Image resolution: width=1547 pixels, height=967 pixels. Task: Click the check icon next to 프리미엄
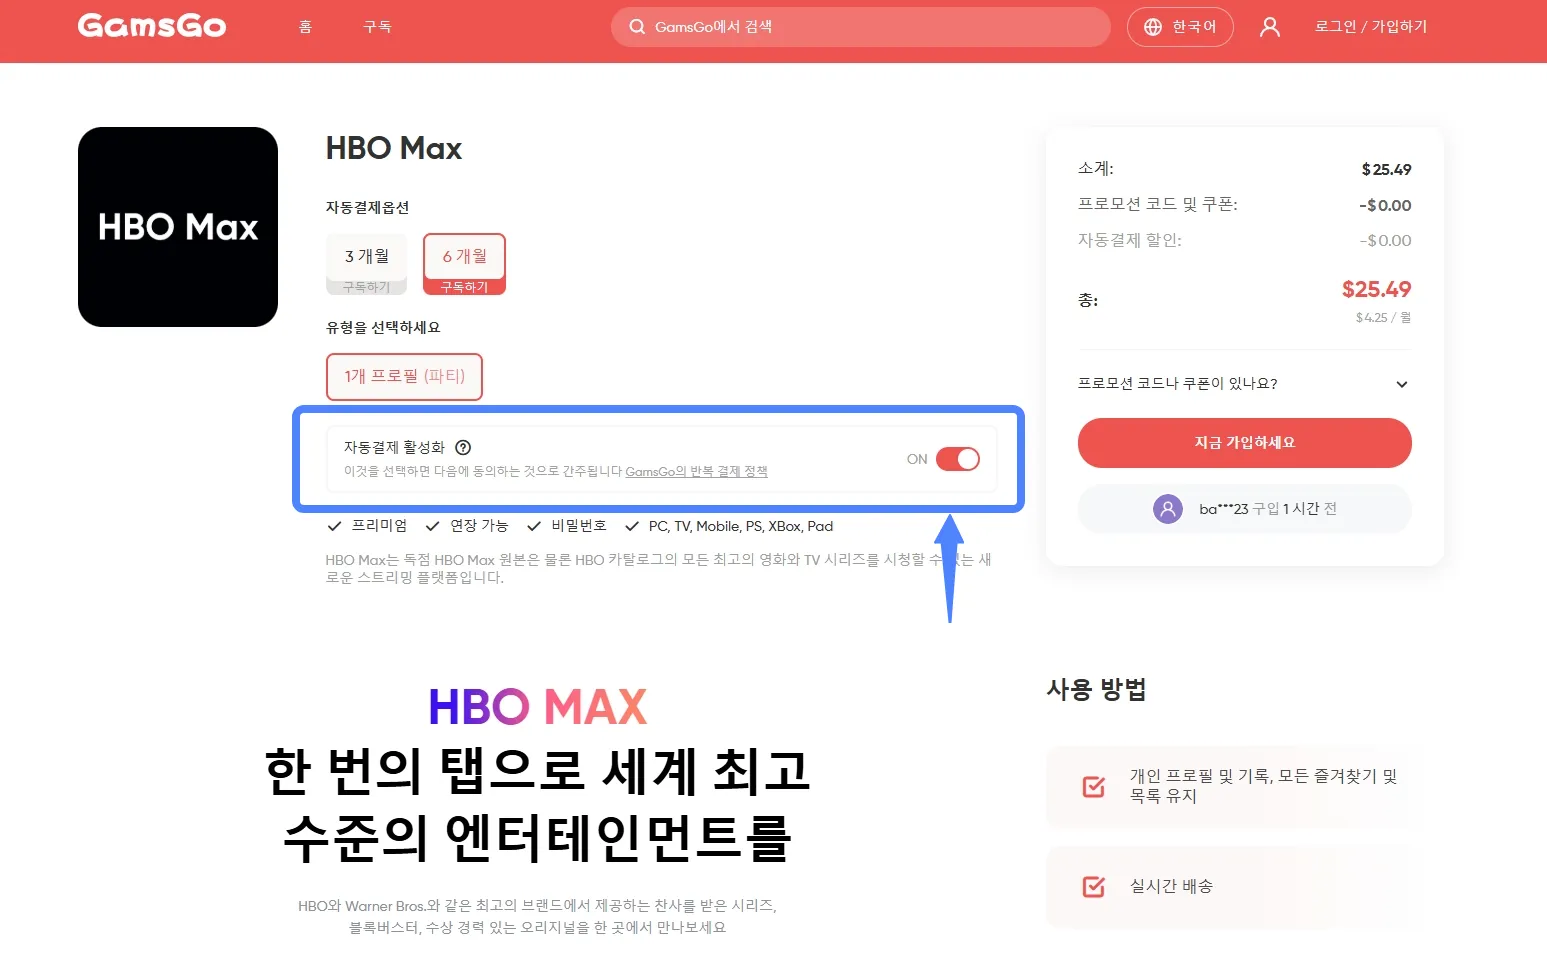click(335, 526)
